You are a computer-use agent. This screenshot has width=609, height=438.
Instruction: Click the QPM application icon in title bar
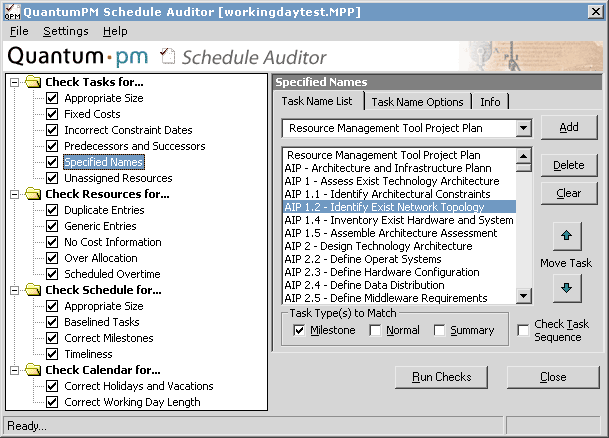click(12, 12)
